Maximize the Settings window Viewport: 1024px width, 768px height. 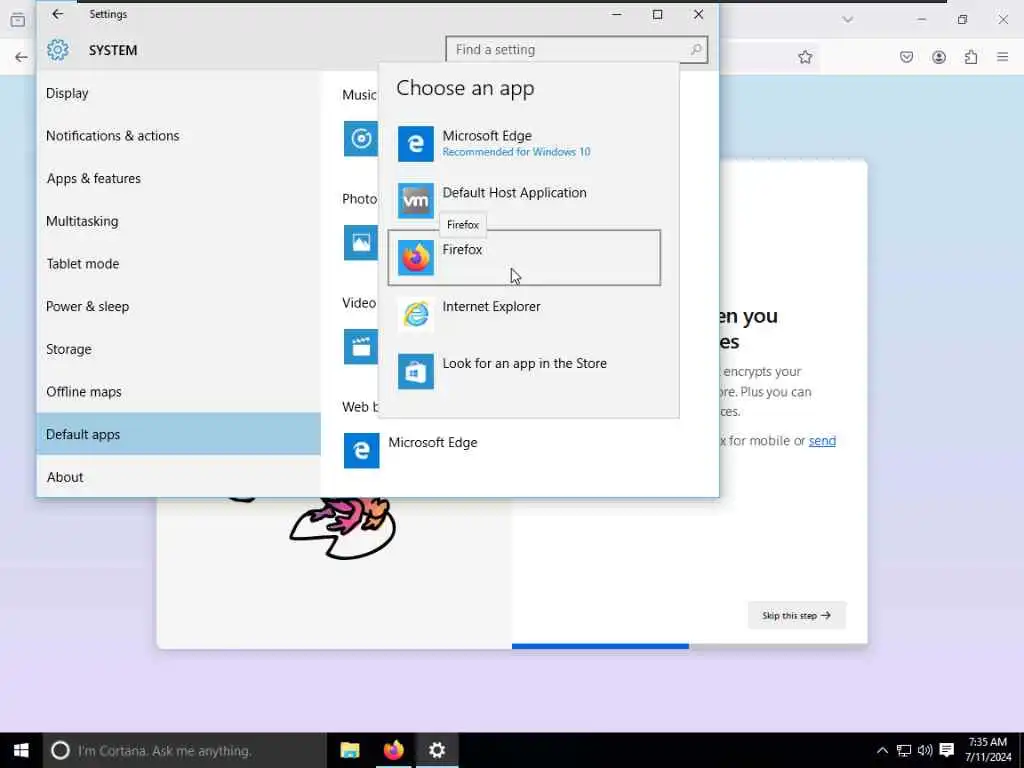coord(658,14)
